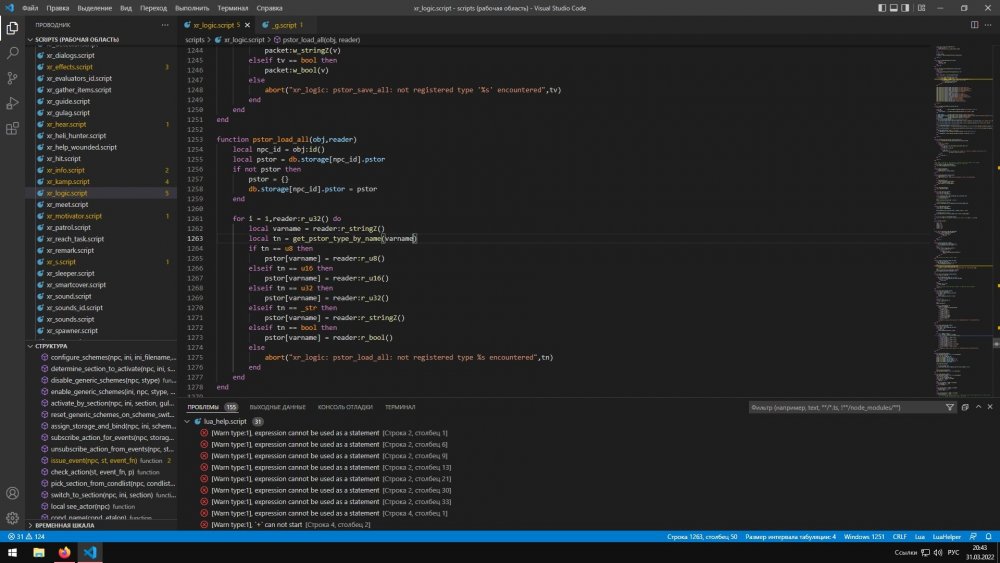Click the filter icon in the Problems panel

coord(950,407)
